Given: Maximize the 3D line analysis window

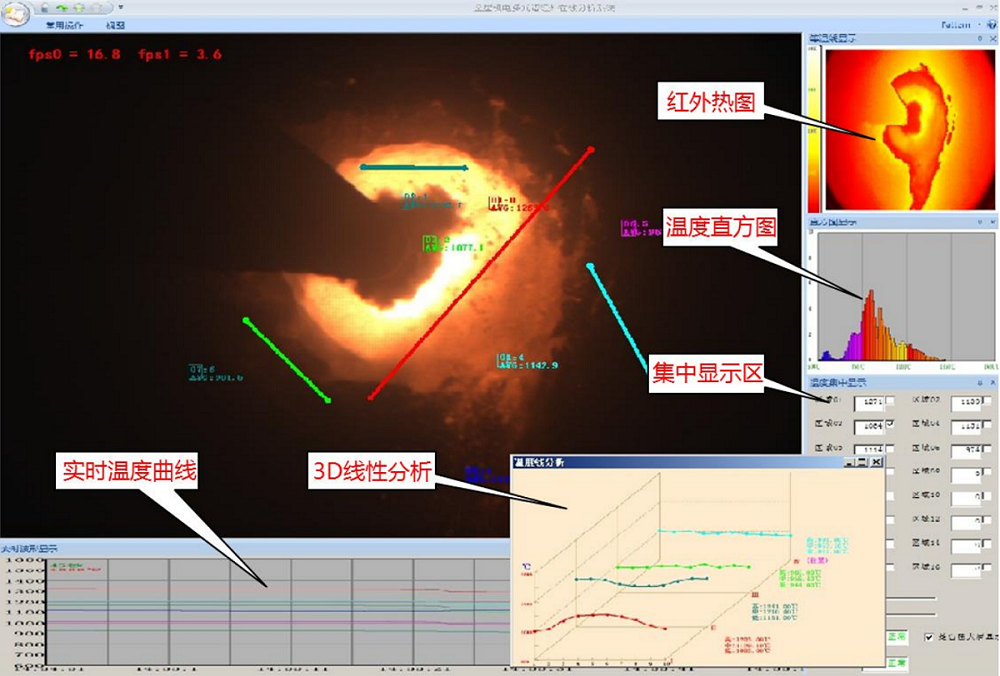Looking at the screenshot, I should 863,463.
